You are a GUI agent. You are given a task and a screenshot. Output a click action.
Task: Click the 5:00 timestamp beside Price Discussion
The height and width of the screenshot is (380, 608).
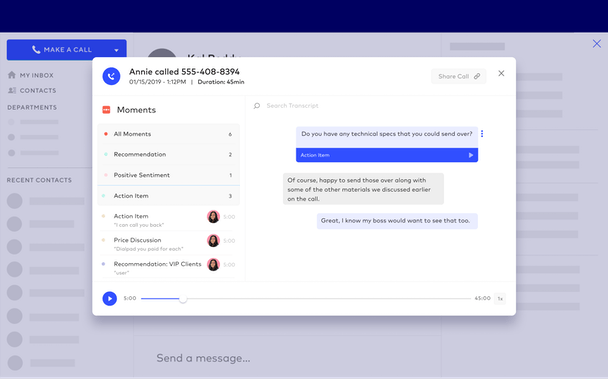coord(229,241)
